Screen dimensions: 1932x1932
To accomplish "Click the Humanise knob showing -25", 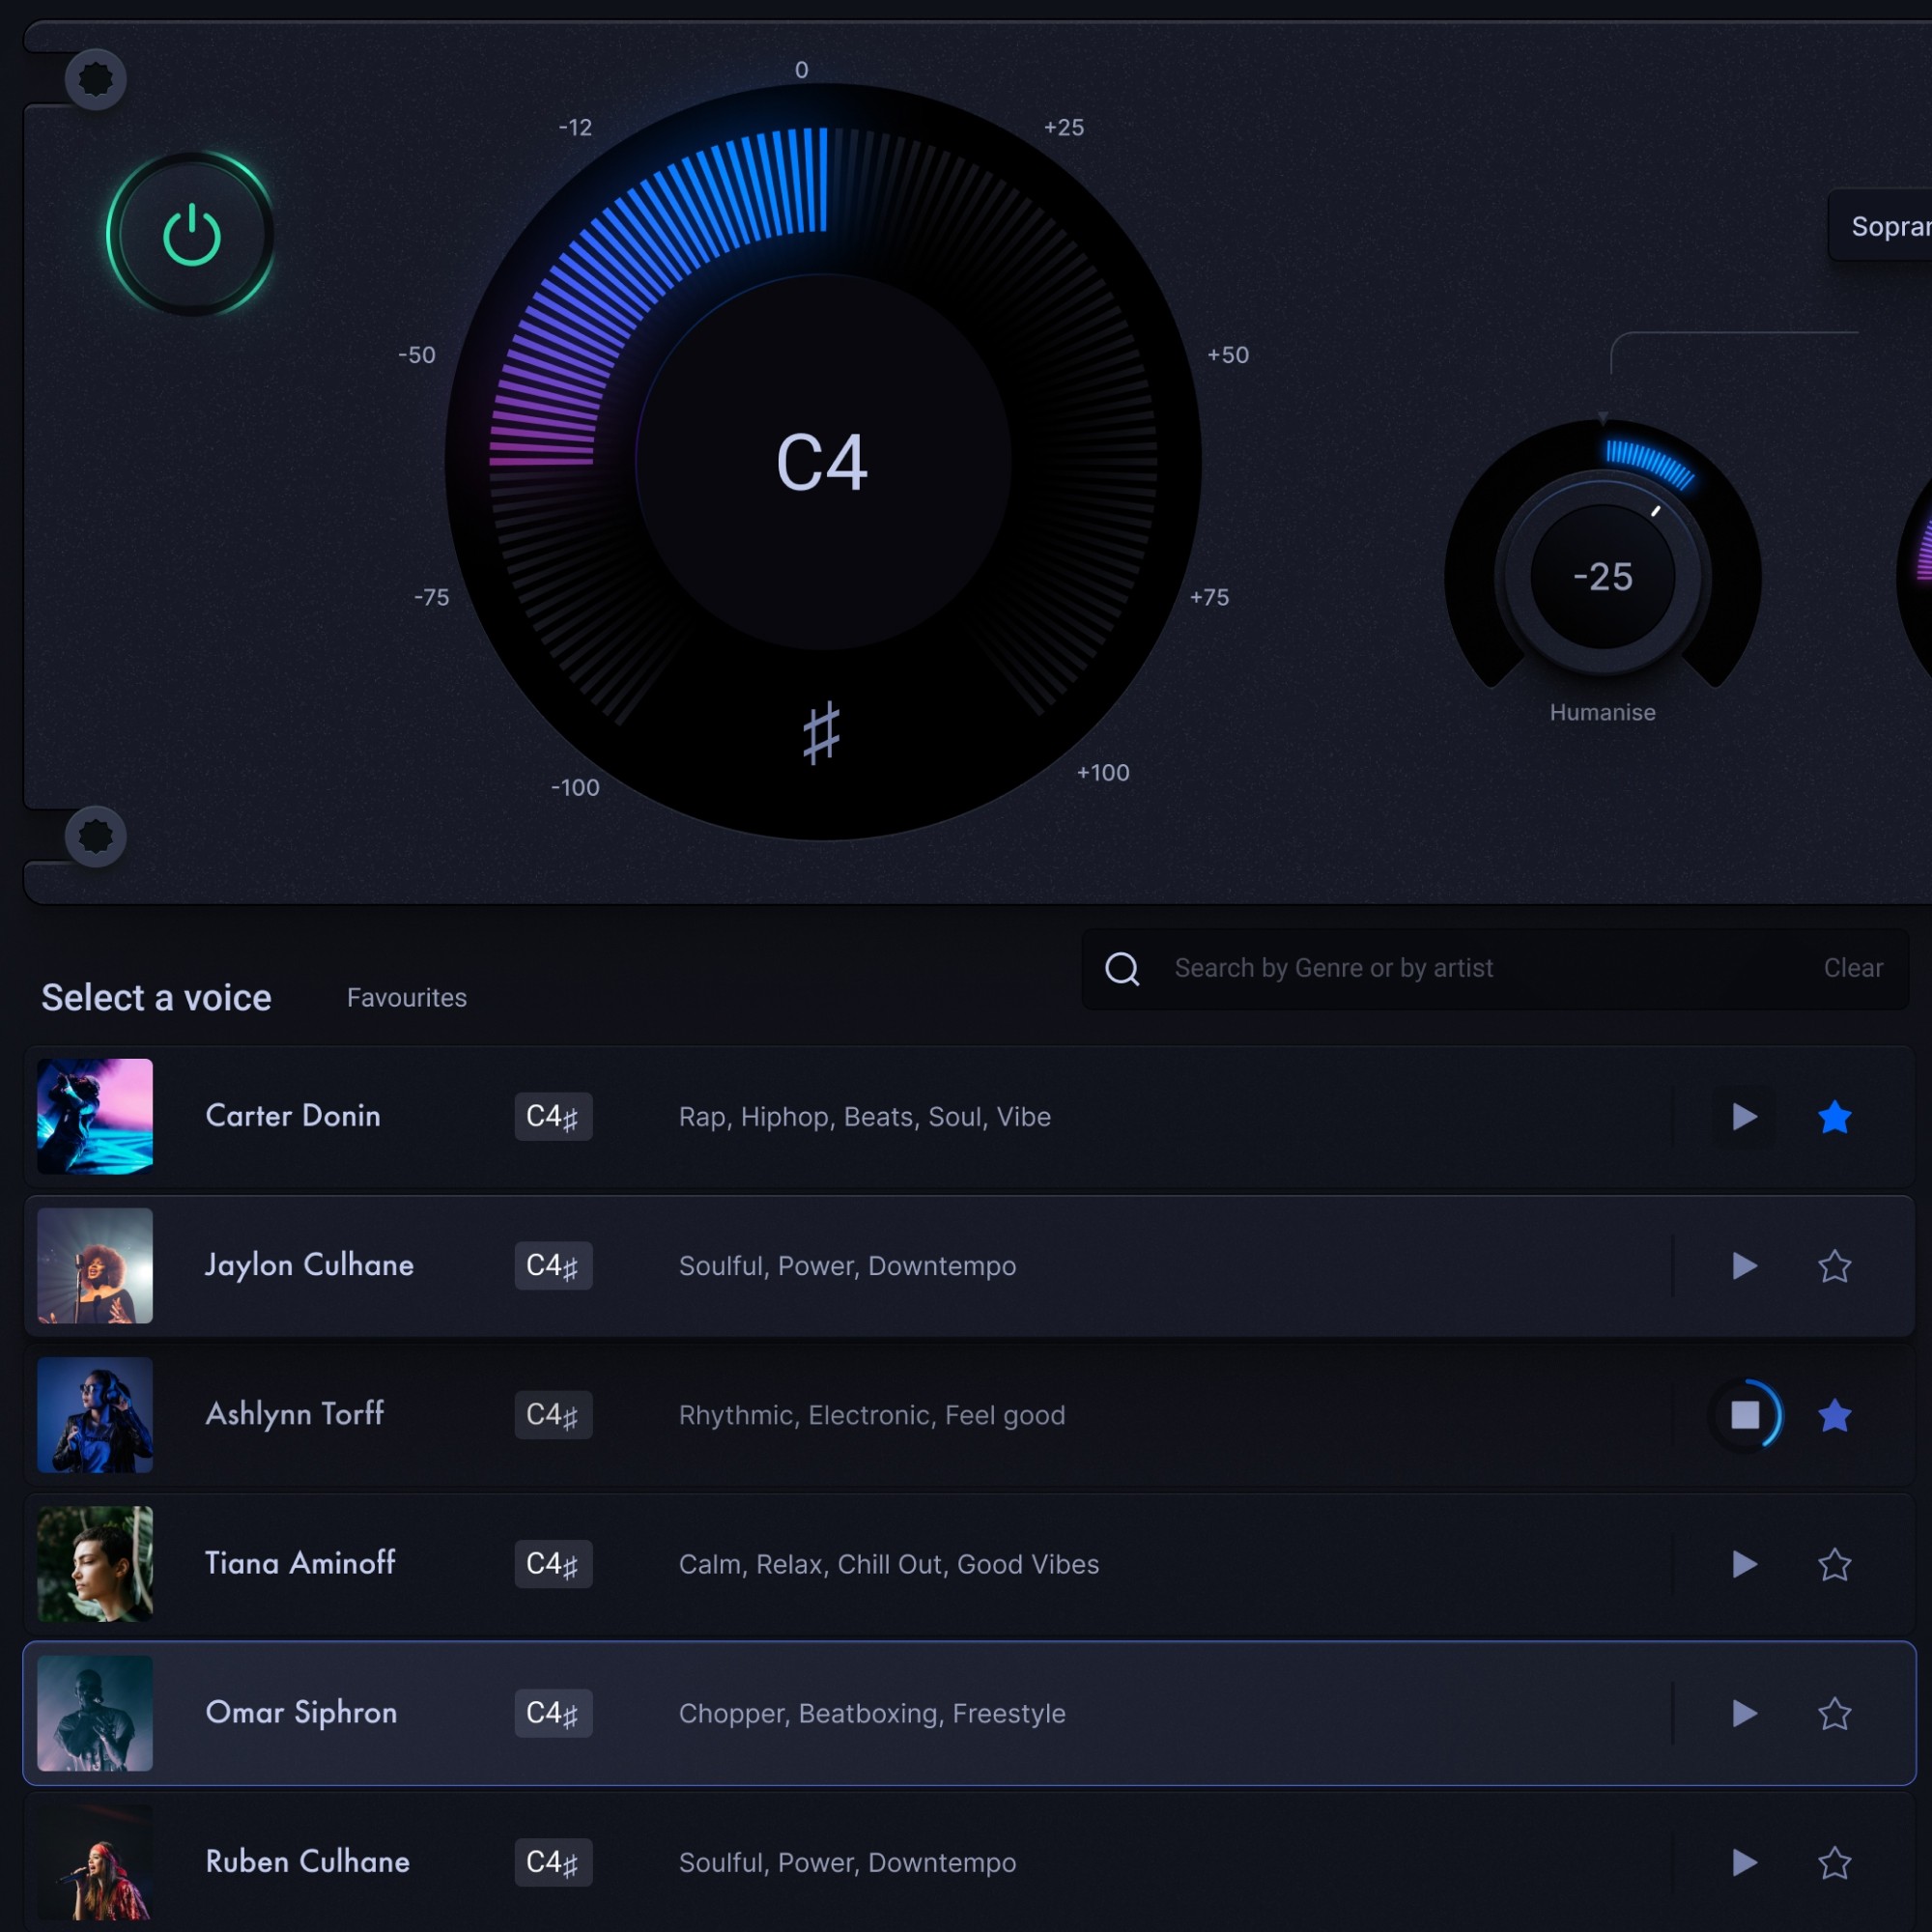I will click(x=1602, y=576).
